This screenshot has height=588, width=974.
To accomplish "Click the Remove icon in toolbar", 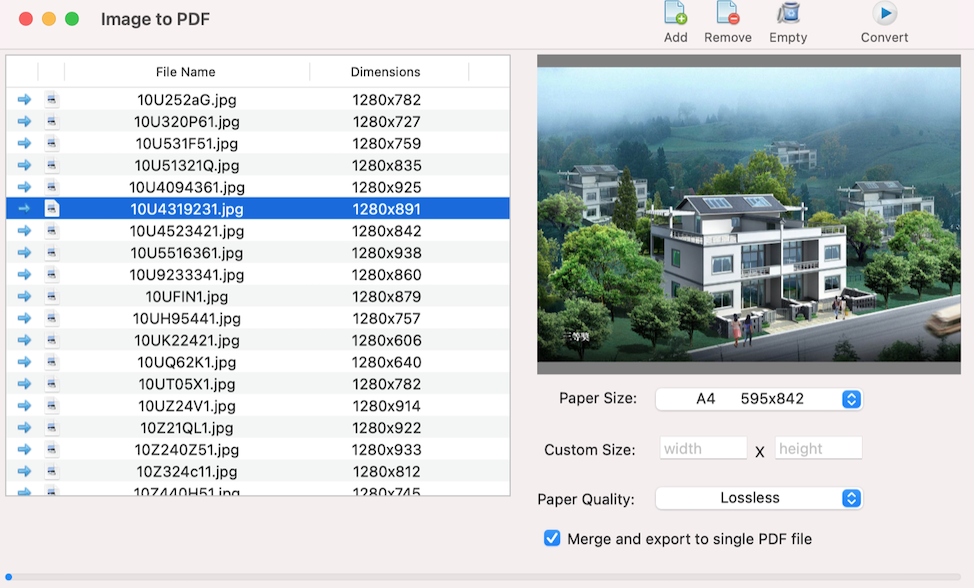I will coord(727,14).
